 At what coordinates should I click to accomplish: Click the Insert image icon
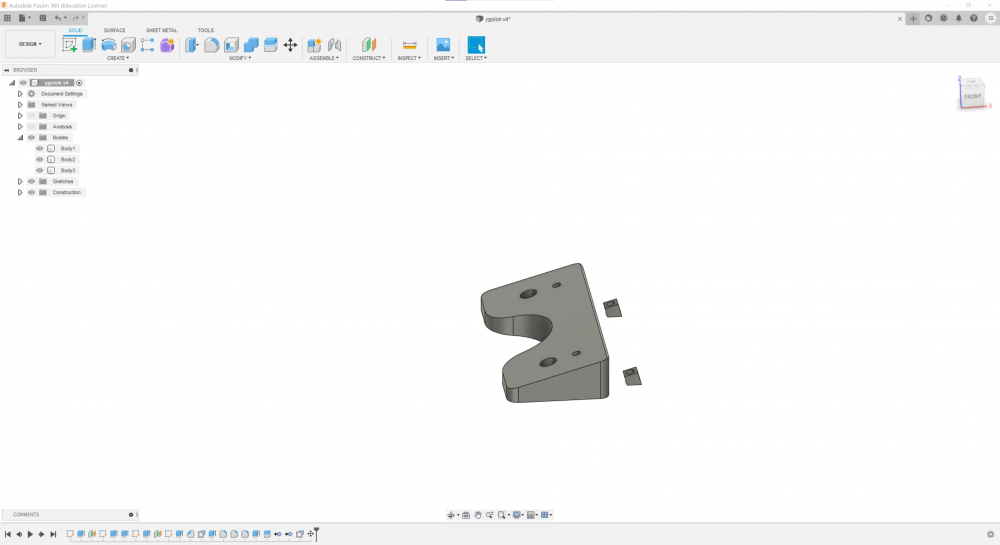pos(443,45)
